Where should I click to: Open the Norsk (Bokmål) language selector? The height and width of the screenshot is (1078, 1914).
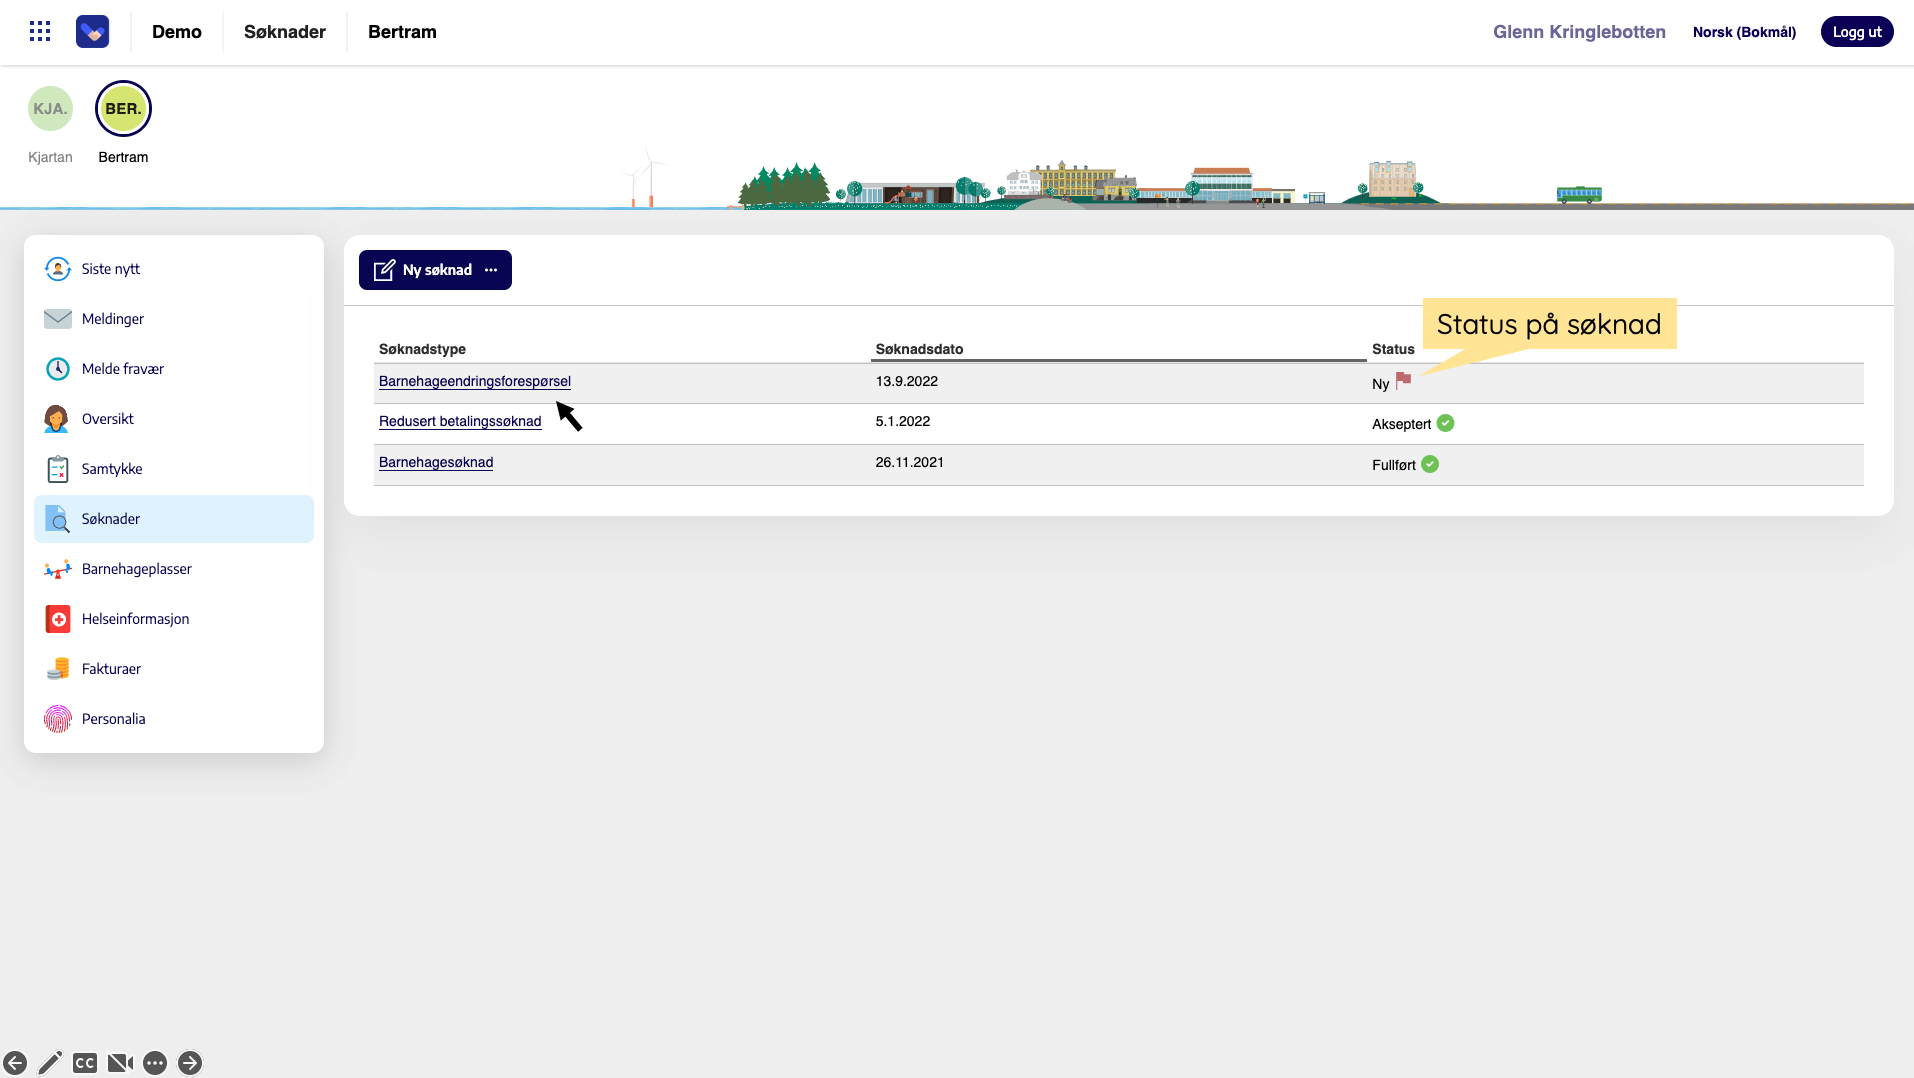1743,32
